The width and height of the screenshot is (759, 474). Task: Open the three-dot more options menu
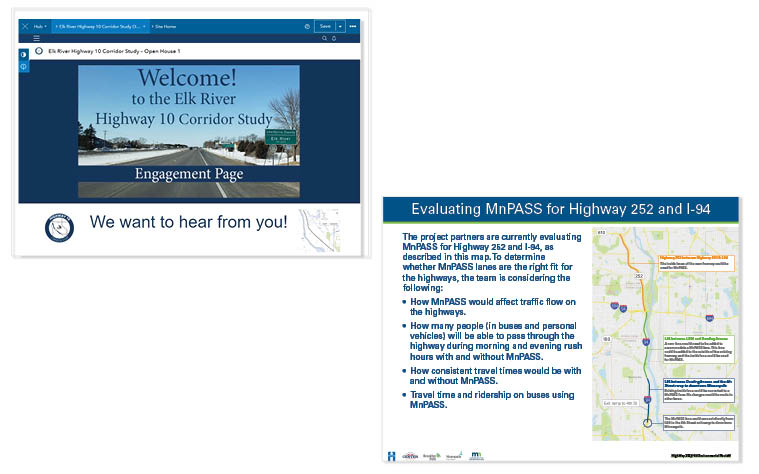click(x=353, y=27)
